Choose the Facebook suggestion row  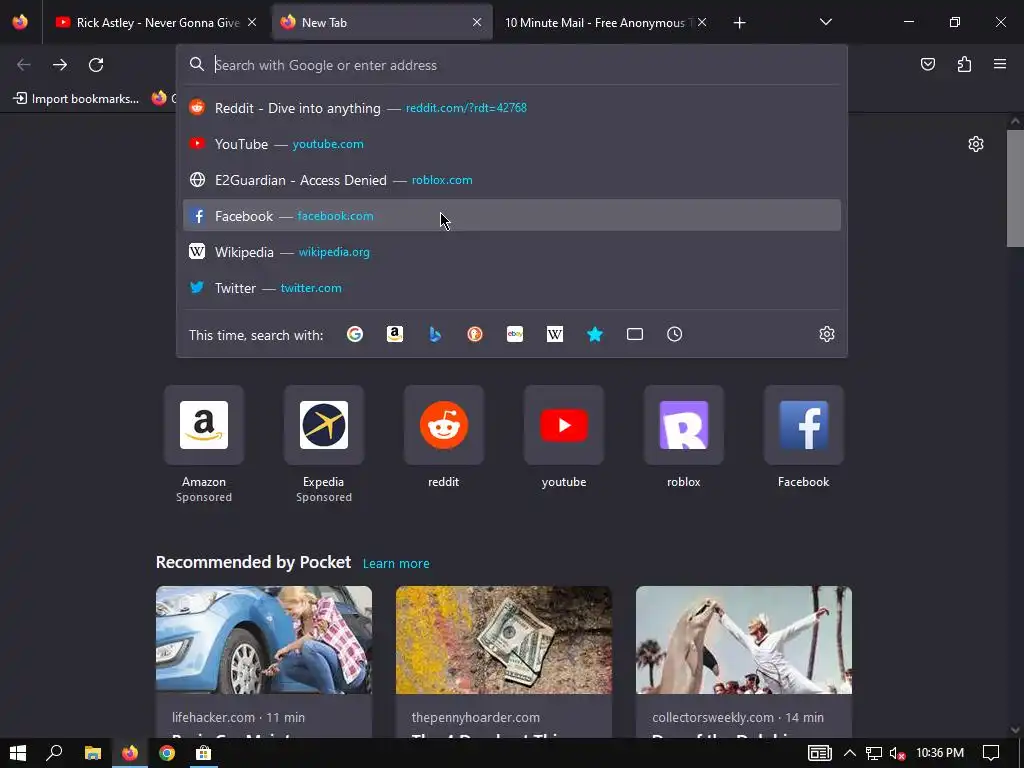(x=511, y=216)
